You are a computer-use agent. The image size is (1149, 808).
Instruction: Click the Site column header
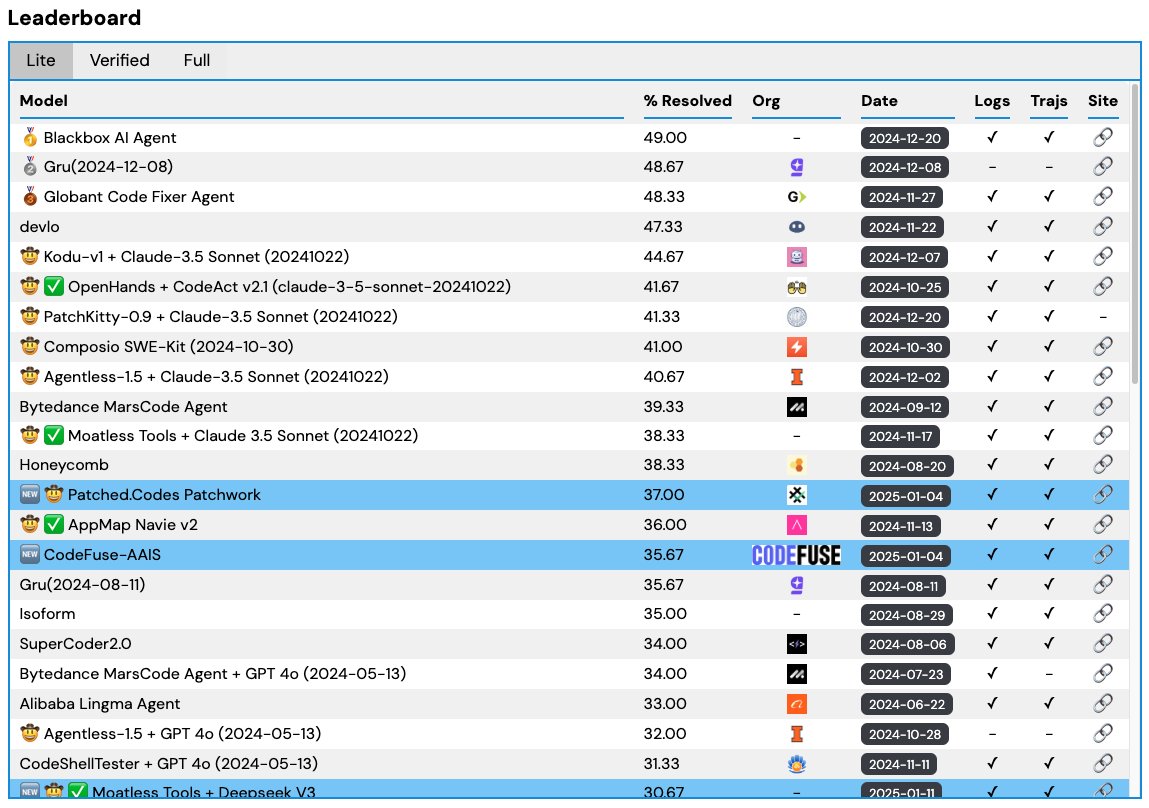[x=1103, y=101]
